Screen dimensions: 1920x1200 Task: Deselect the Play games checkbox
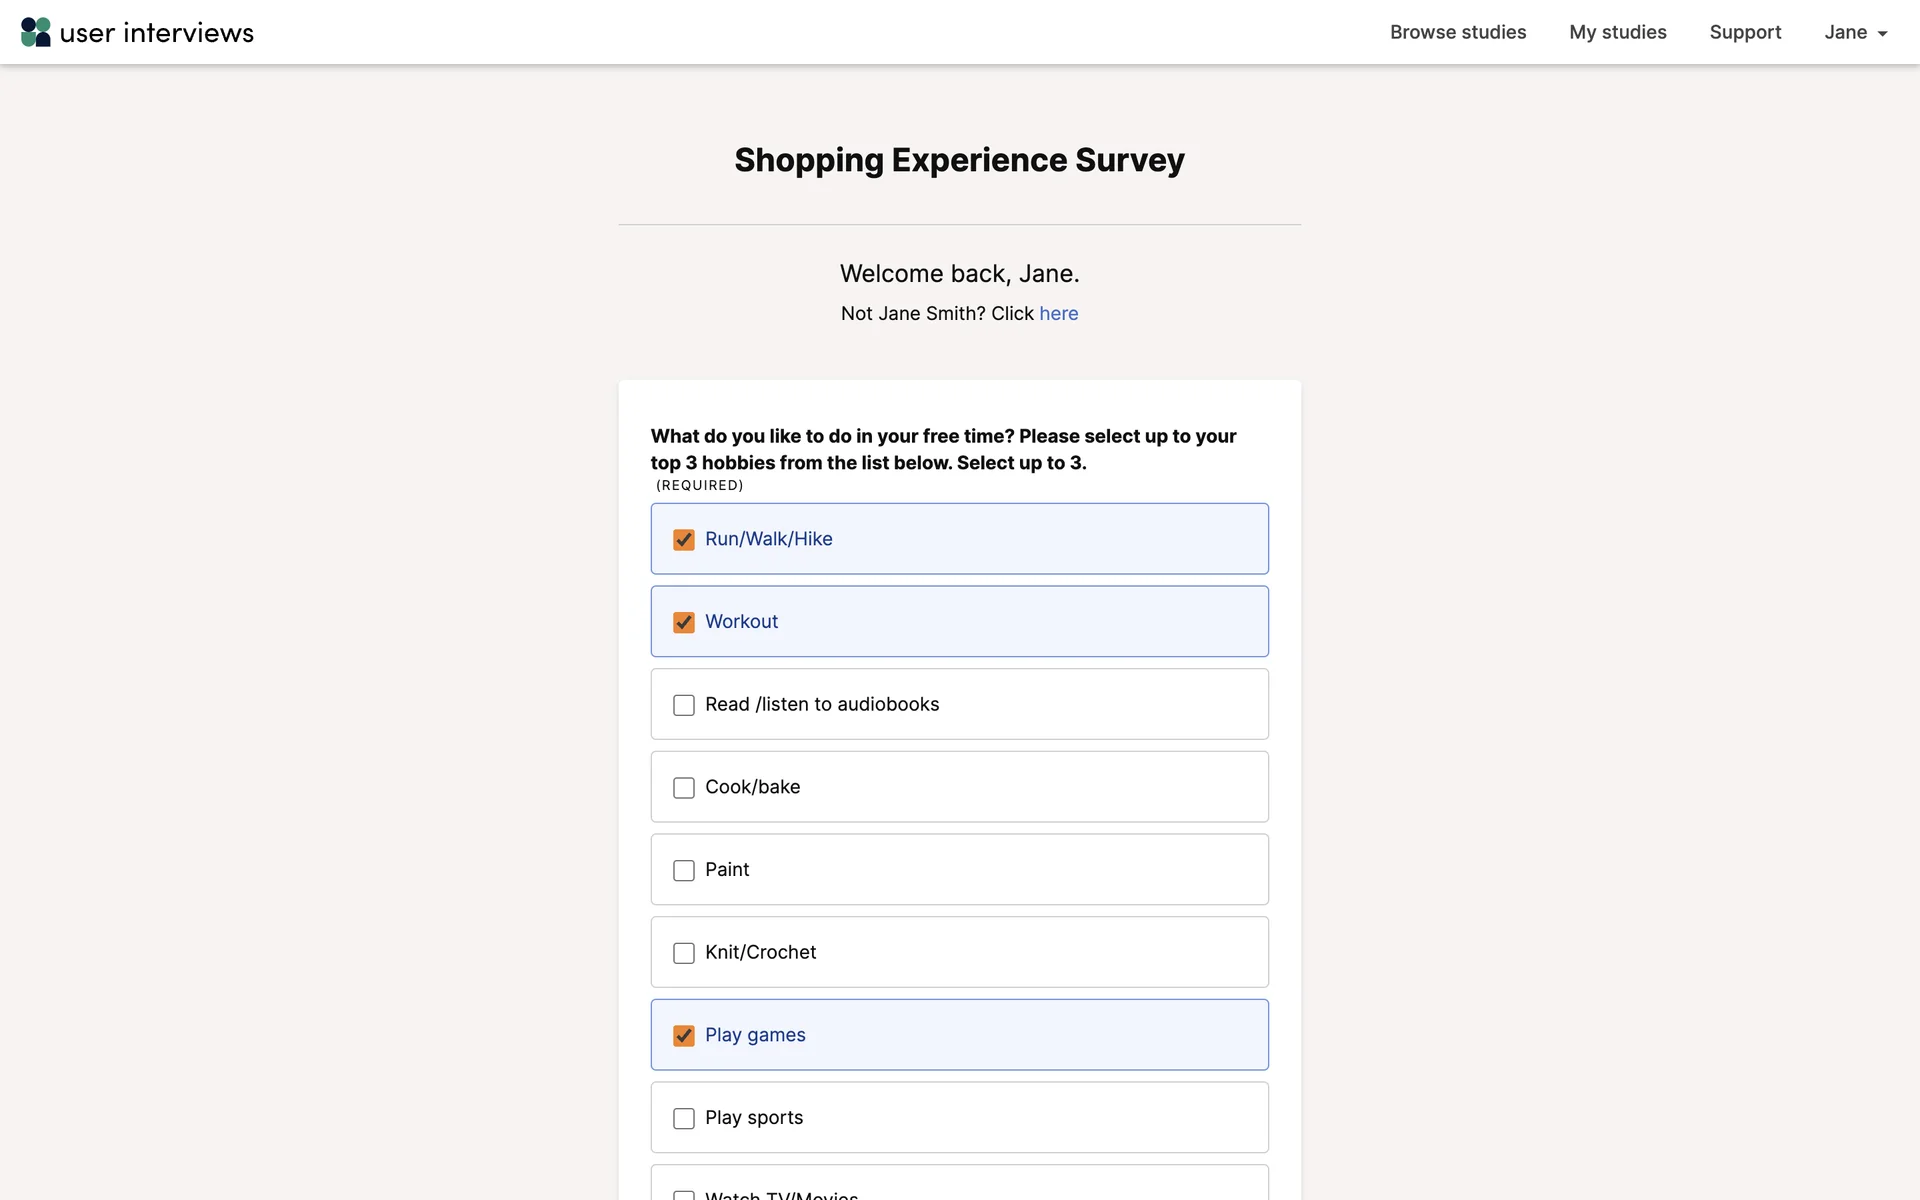[684, 1036]
